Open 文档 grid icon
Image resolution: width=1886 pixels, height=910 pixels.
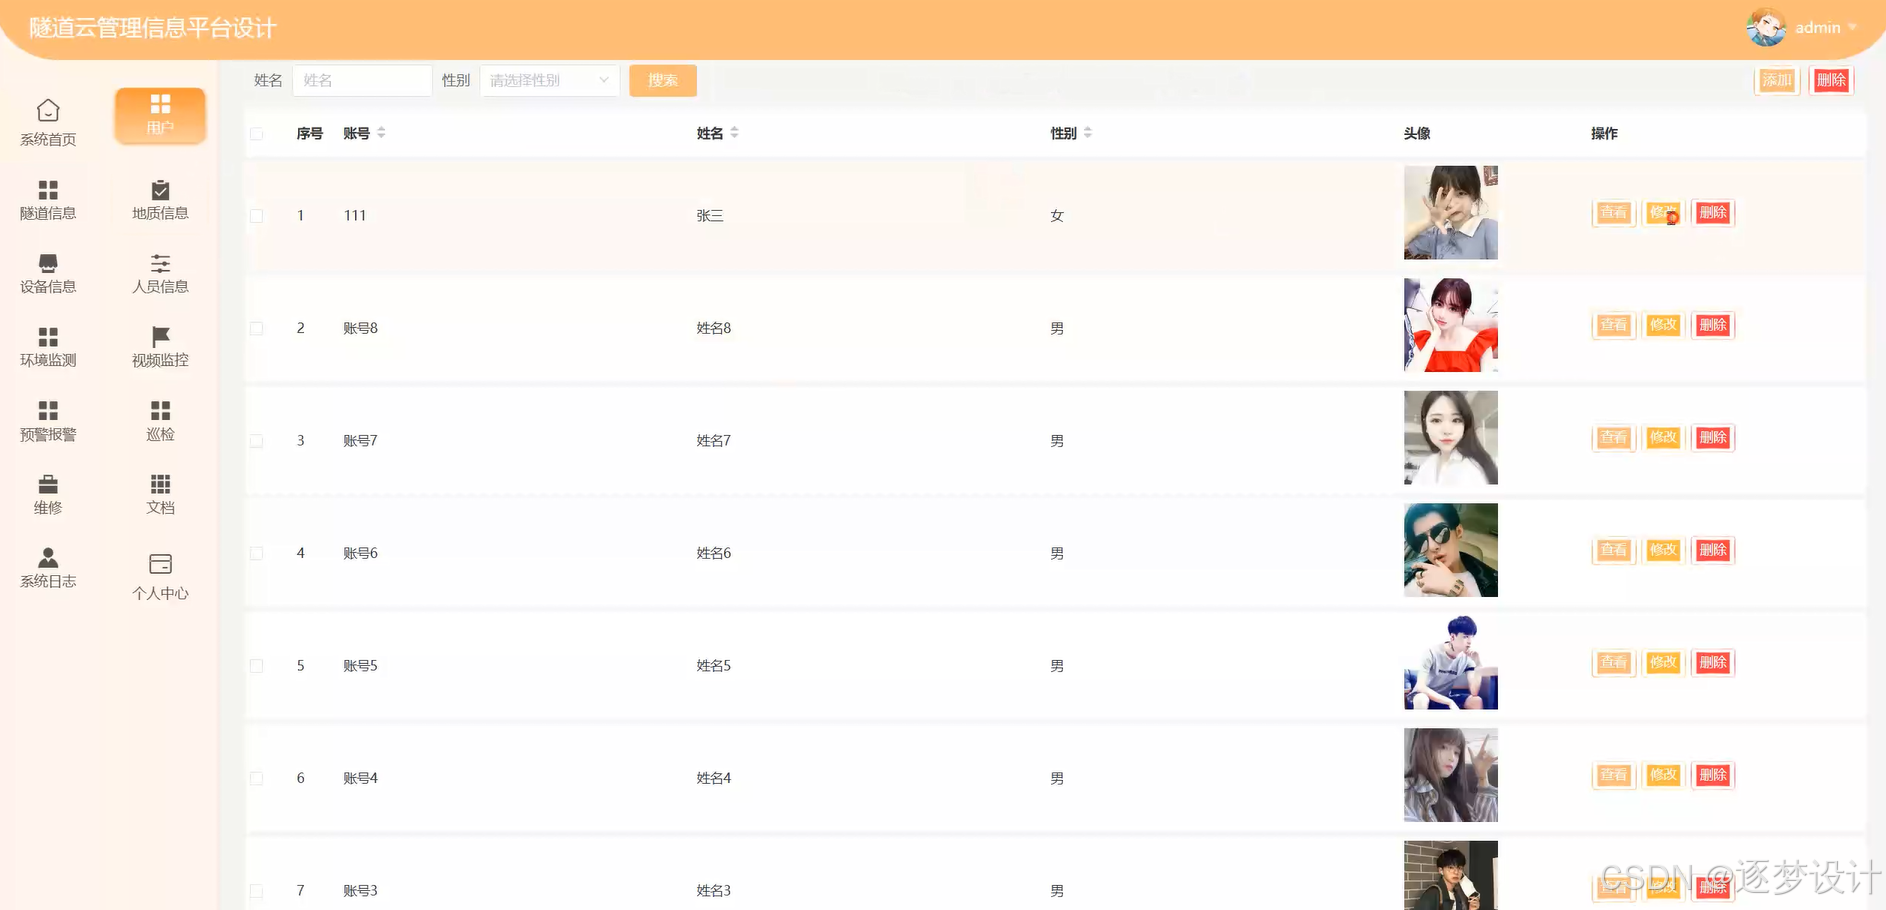[160, 484]
